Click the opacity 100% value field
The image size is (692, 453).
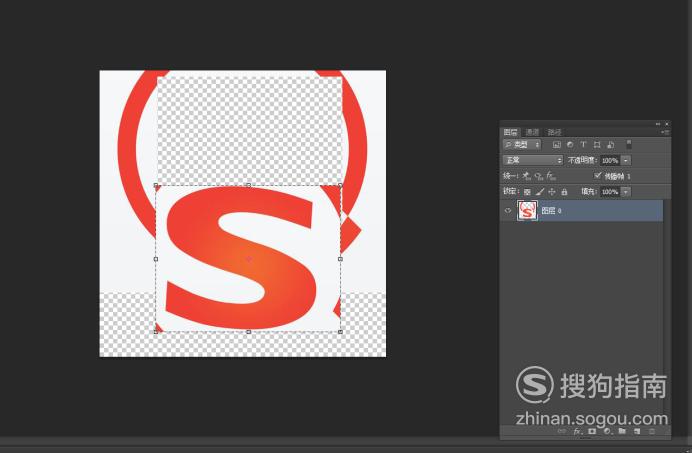coord(610,160)
